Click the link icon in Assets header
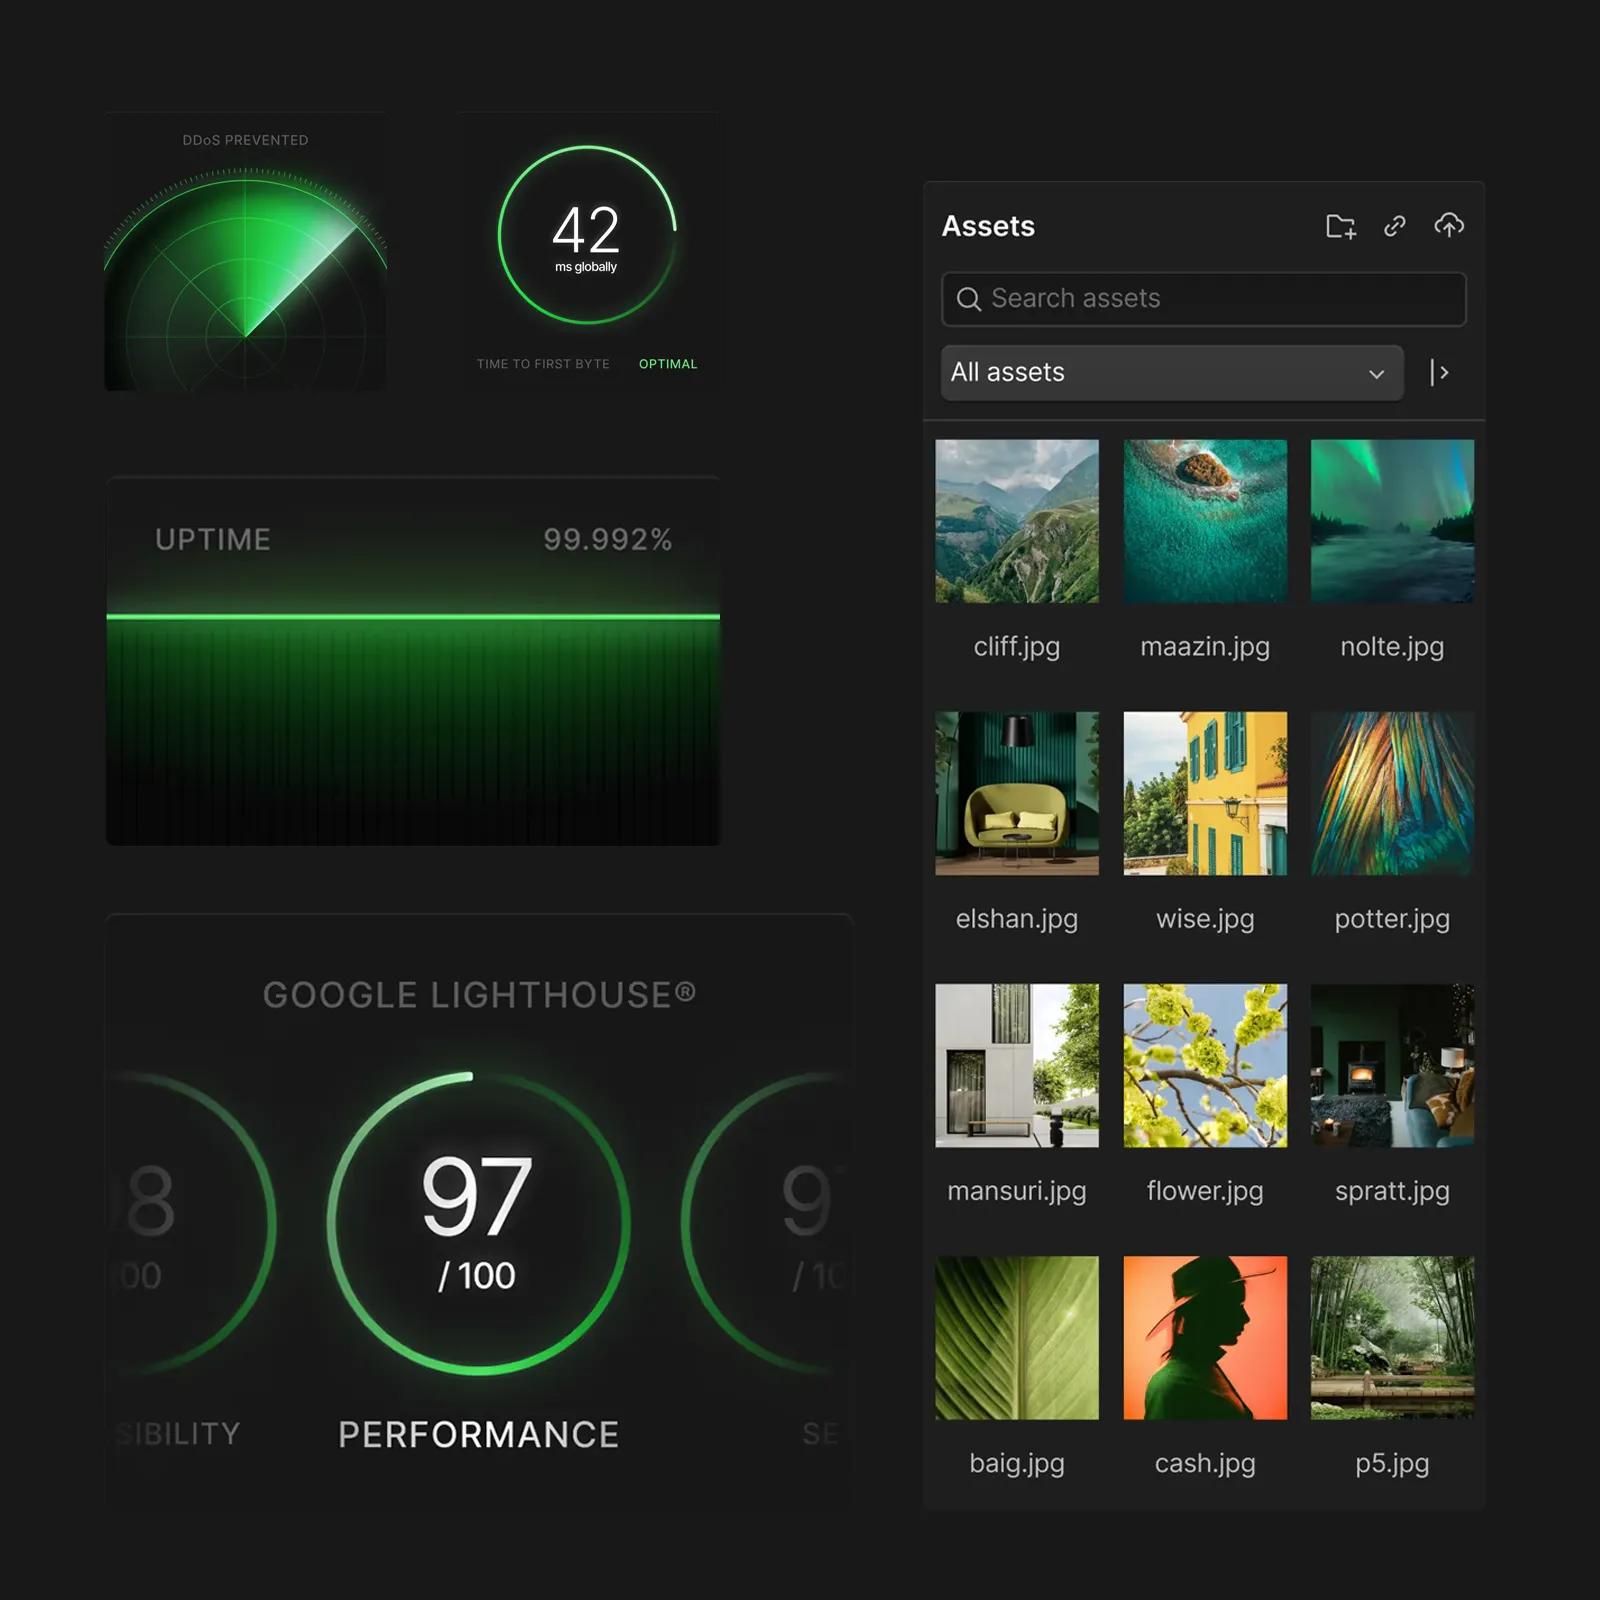1600x1600 pixels. click(x=1395, y=227)
